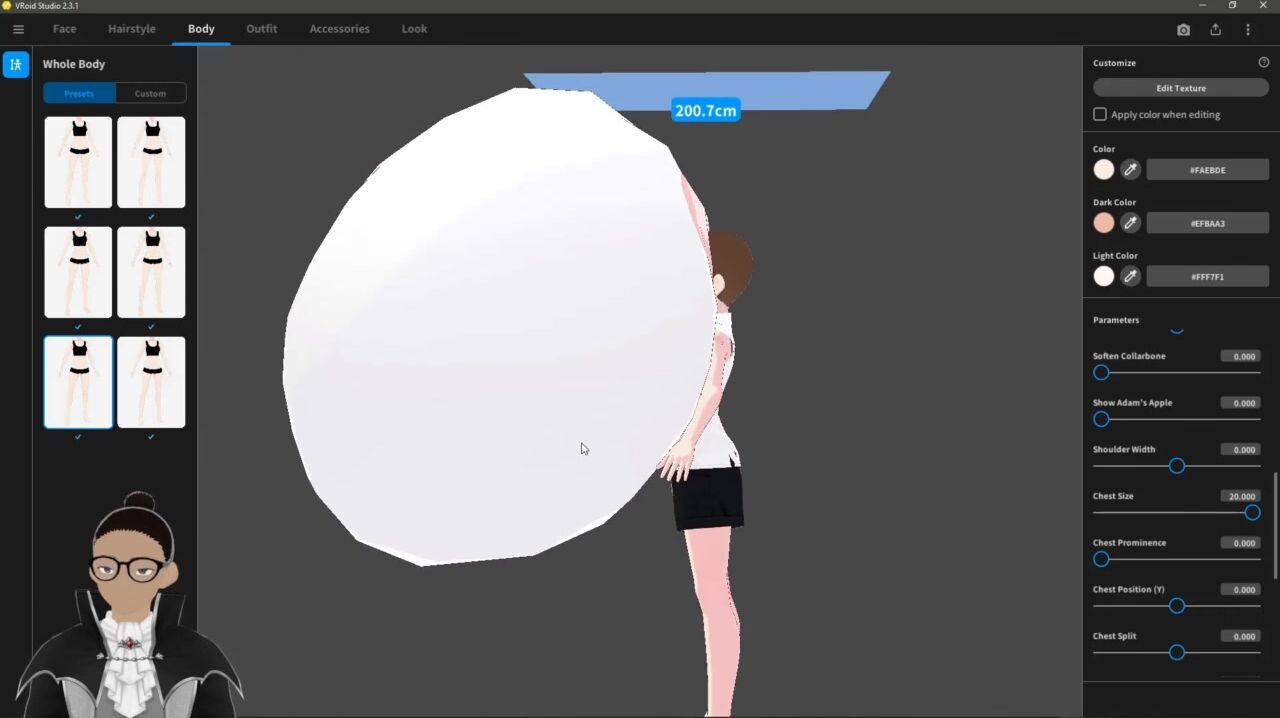Switch to the Presets toggle
The width and height of the screenshot is (1280, 718).
click(x=79, y=94)
